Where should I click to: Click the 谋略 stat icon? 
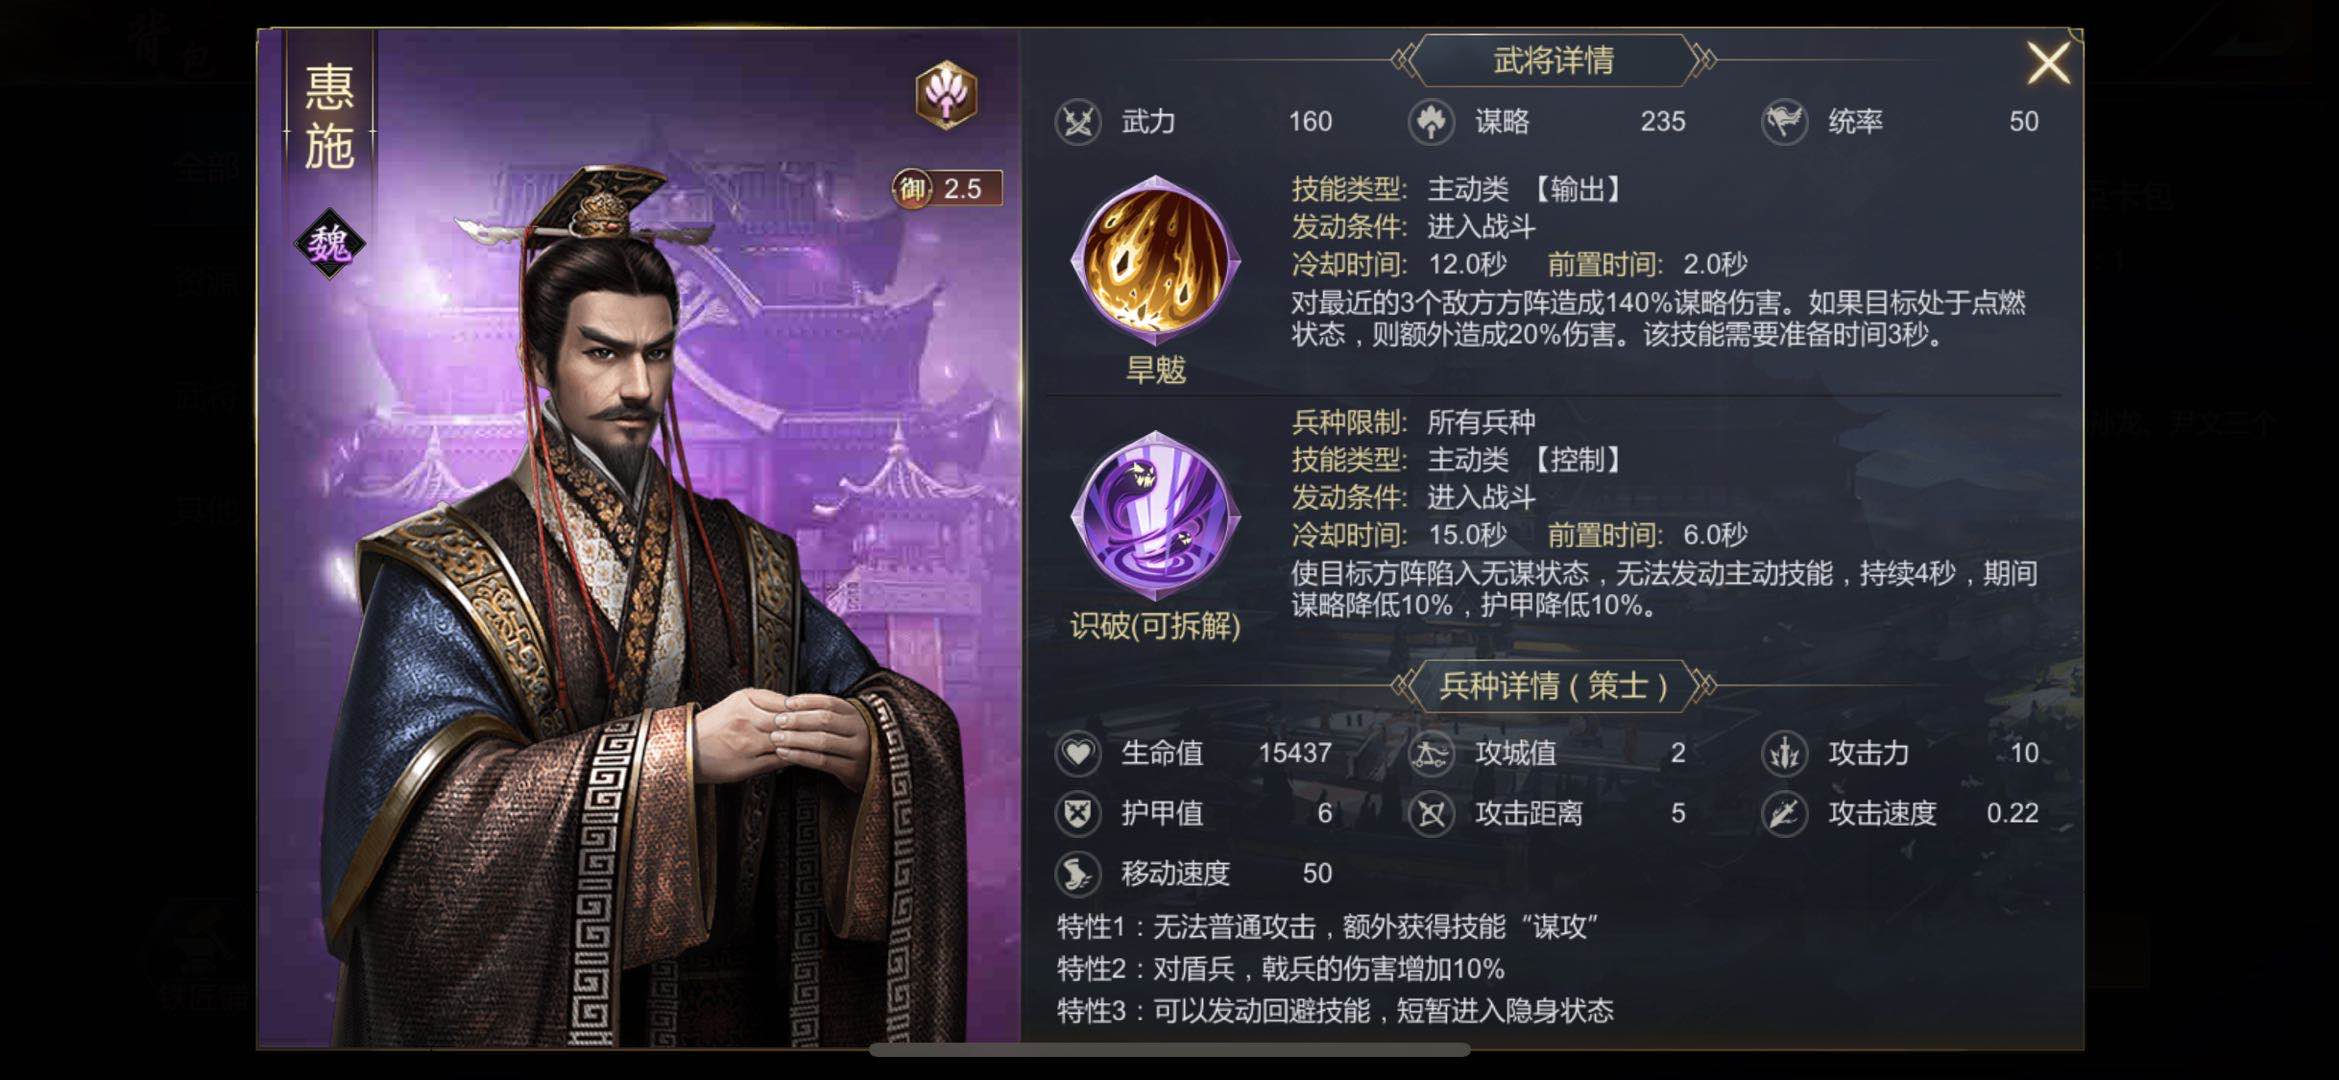1431,122
